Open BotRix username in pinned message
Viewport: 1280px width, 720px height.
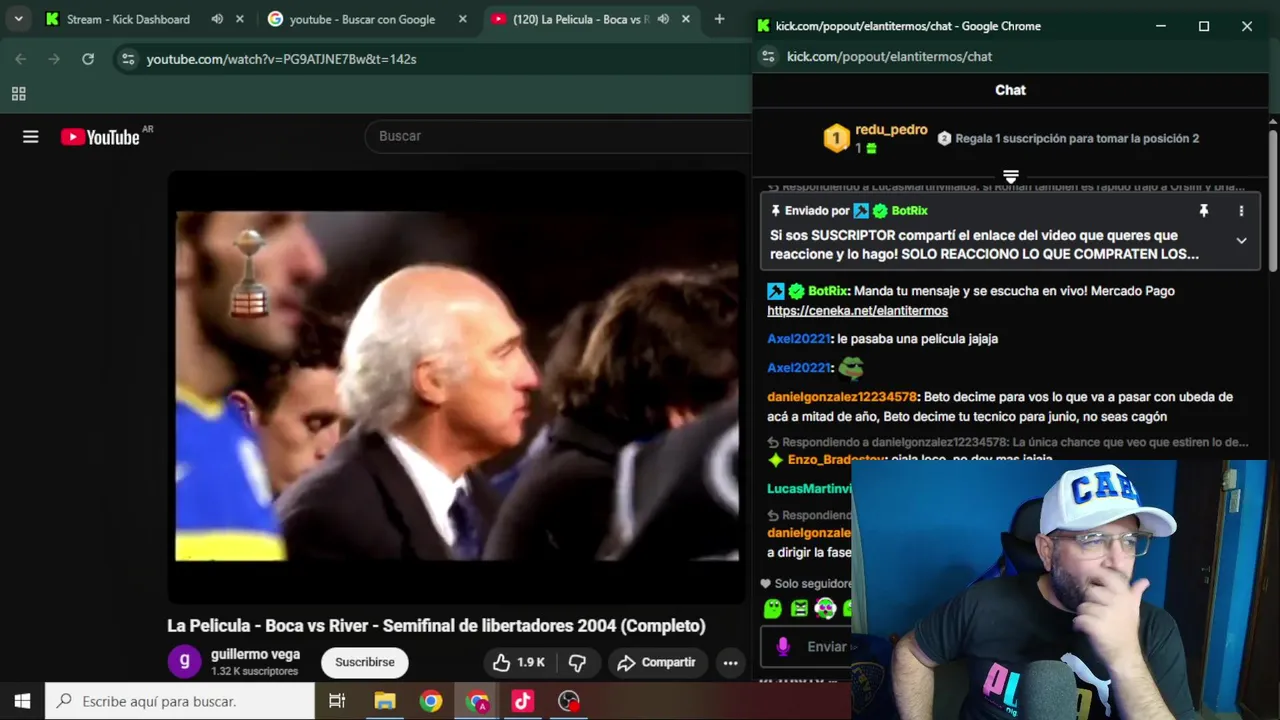(x=909, y=211)
